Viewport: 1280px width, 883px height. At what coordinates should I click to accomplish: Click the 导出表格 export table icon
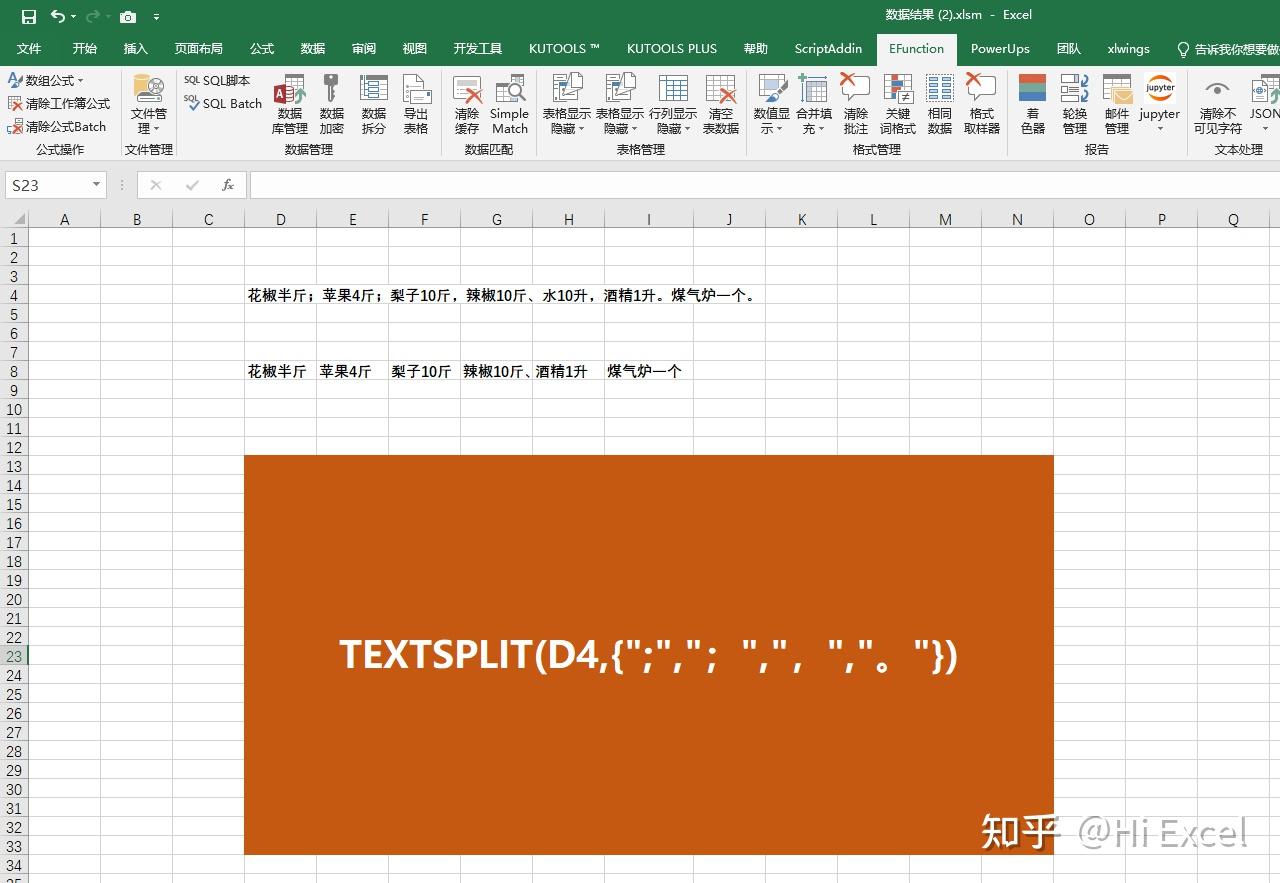(416, 103)
